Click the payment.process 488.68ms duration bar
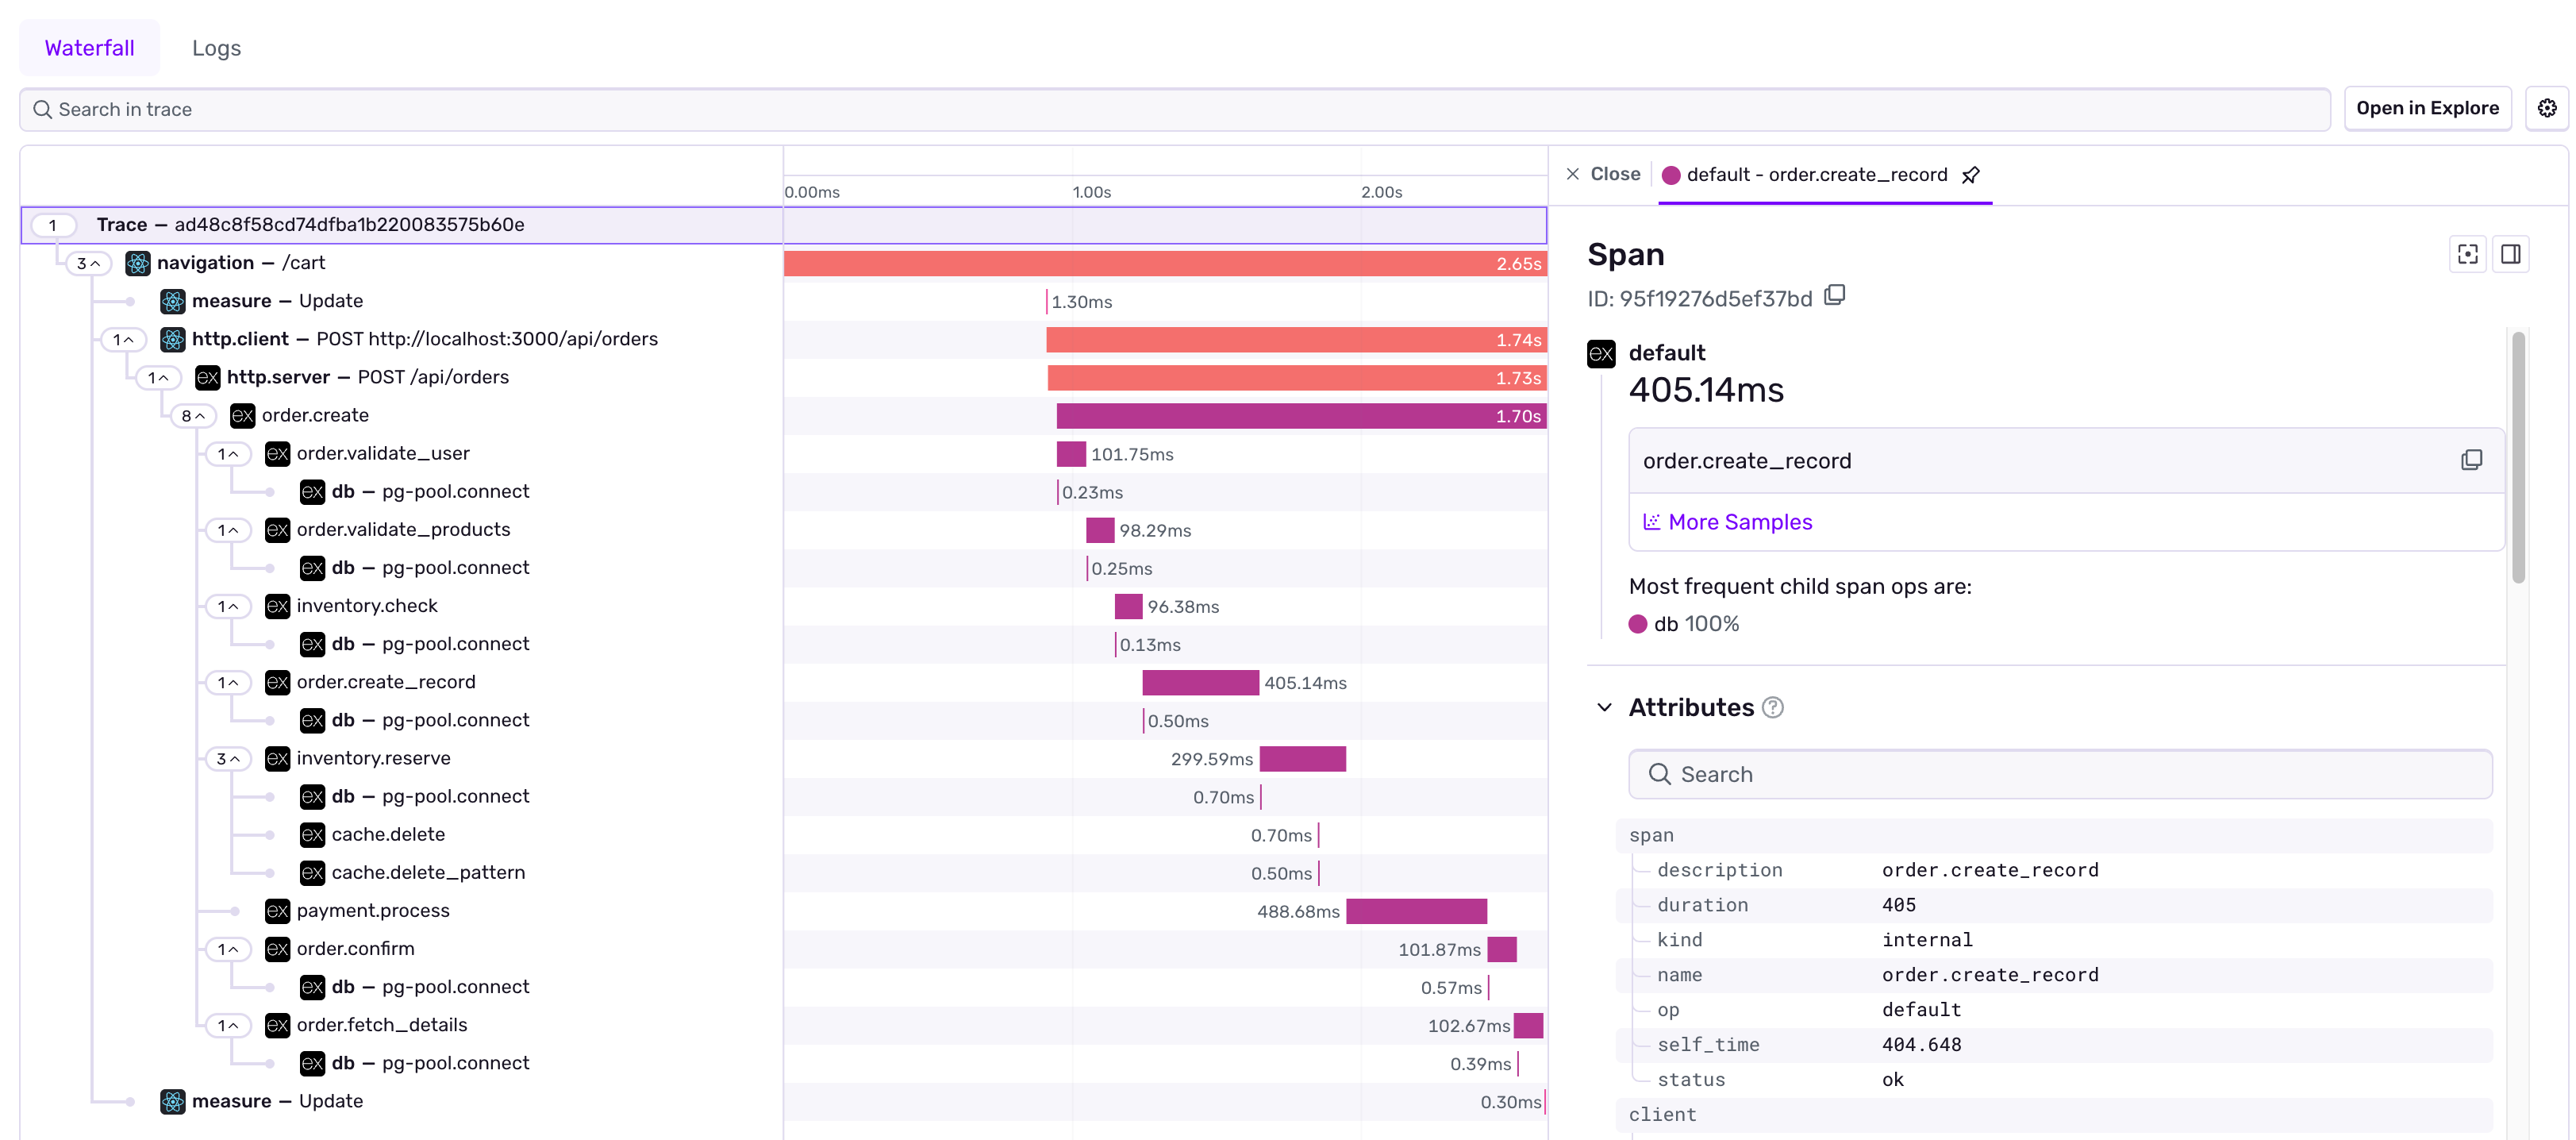 coord(1416,911)
